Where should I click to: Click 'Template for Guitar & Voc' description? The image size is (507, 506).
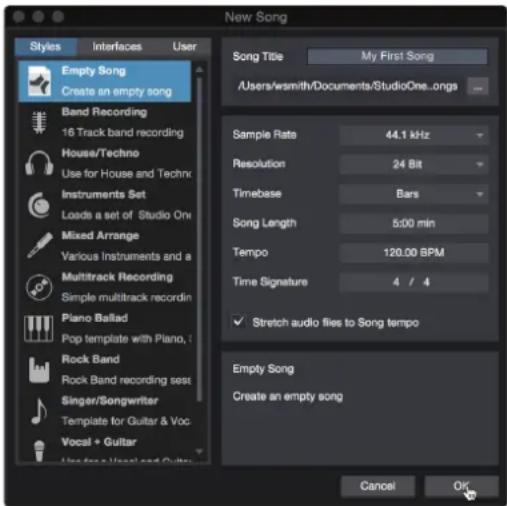tap(126, 421)
